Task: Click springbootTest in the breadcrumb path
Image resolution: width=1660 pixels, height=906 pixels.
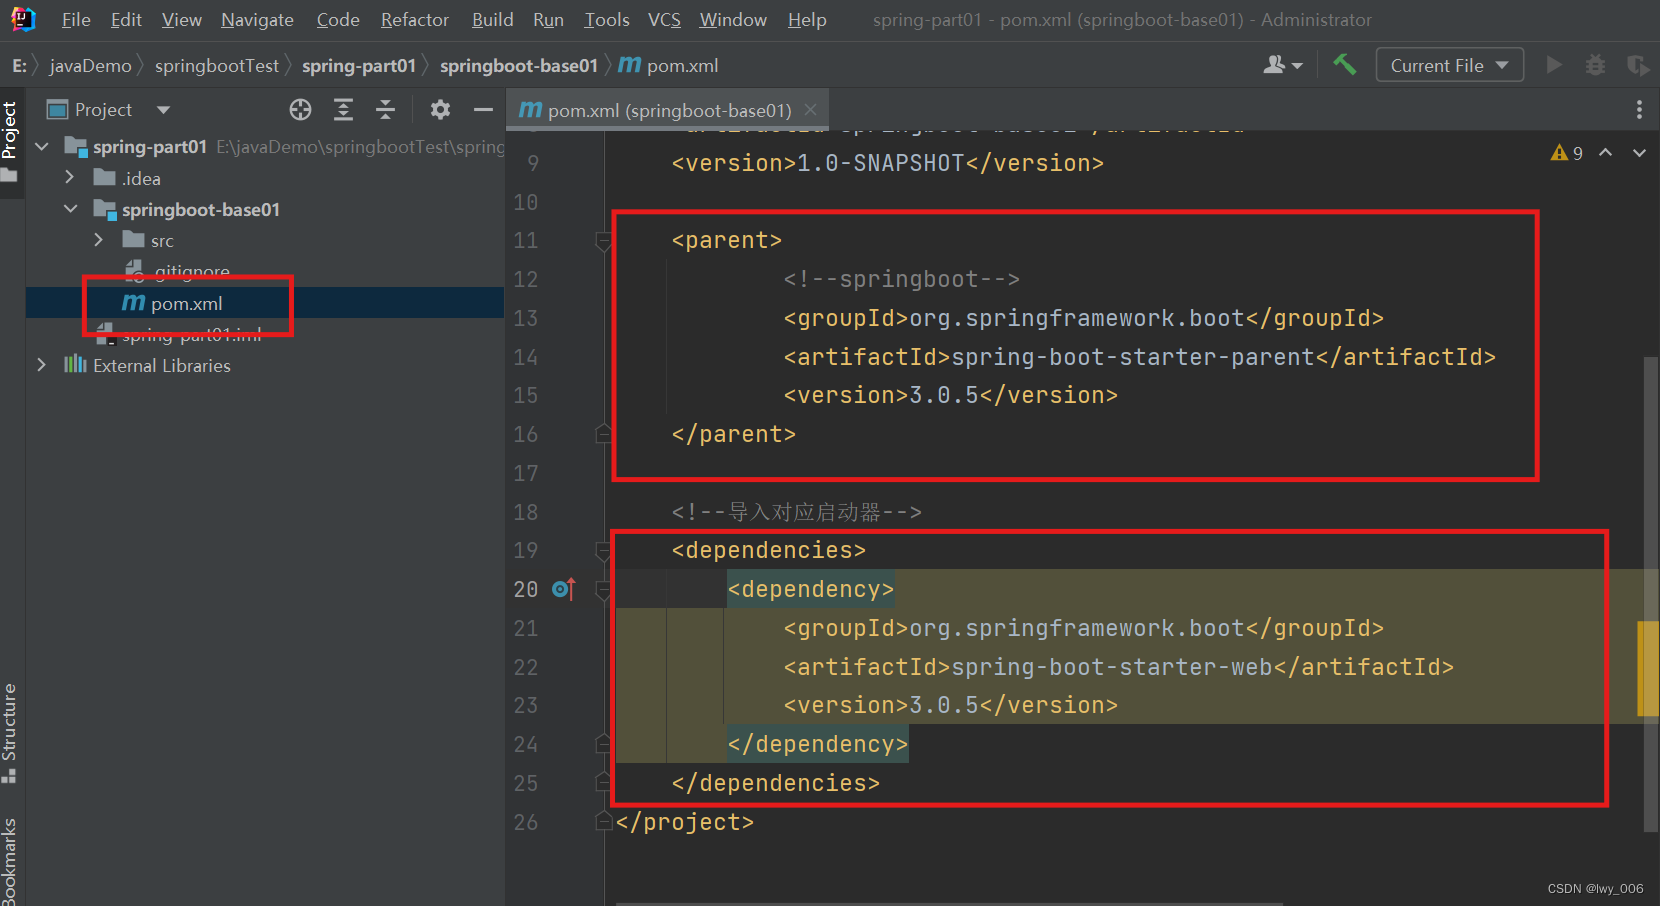Action: tap(217, 65)
